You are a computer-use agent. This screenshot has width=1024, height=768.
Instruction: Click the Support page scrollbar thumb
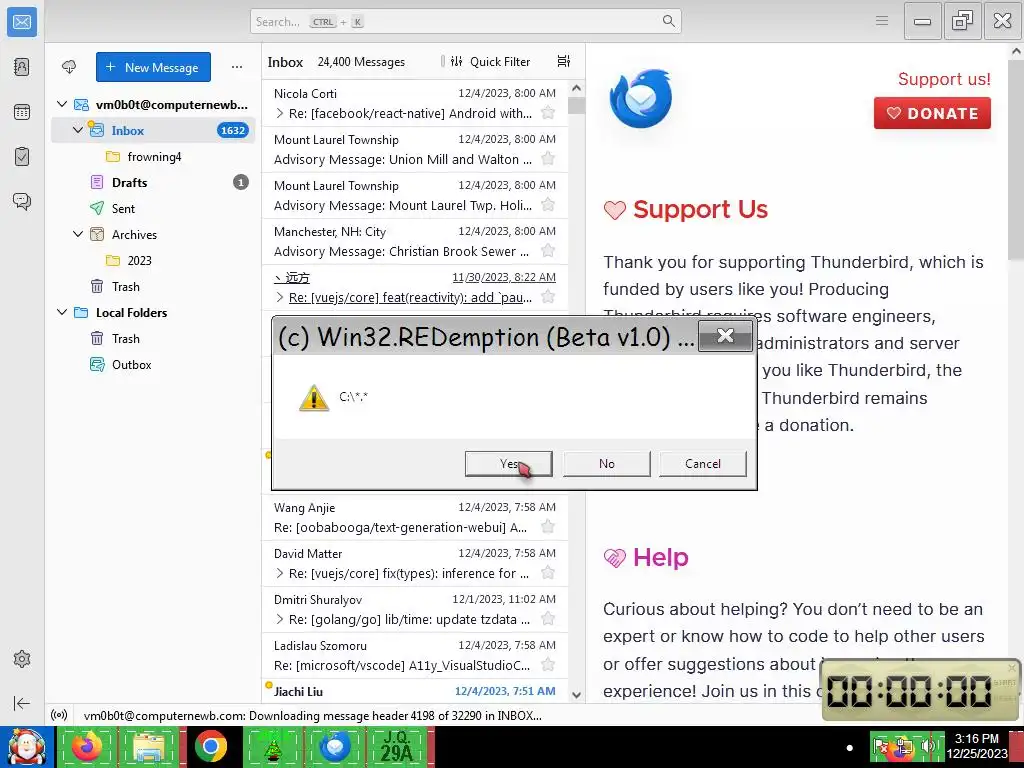(x=1016, y=160)
